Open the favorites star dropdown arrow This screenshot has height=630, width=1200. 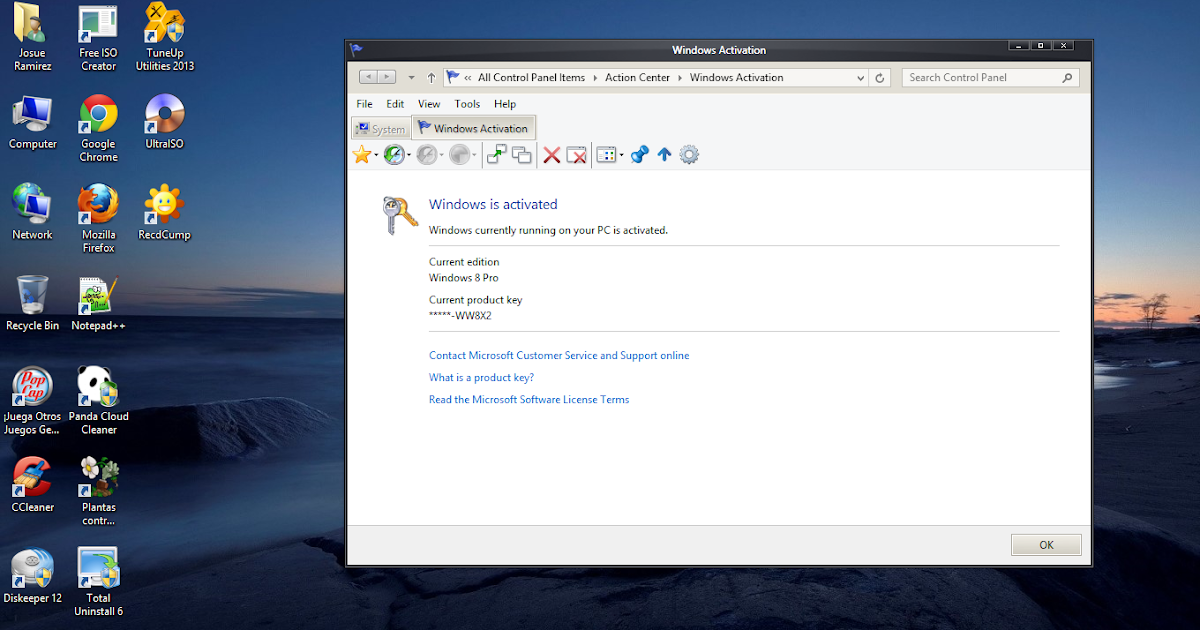(377, 156)
